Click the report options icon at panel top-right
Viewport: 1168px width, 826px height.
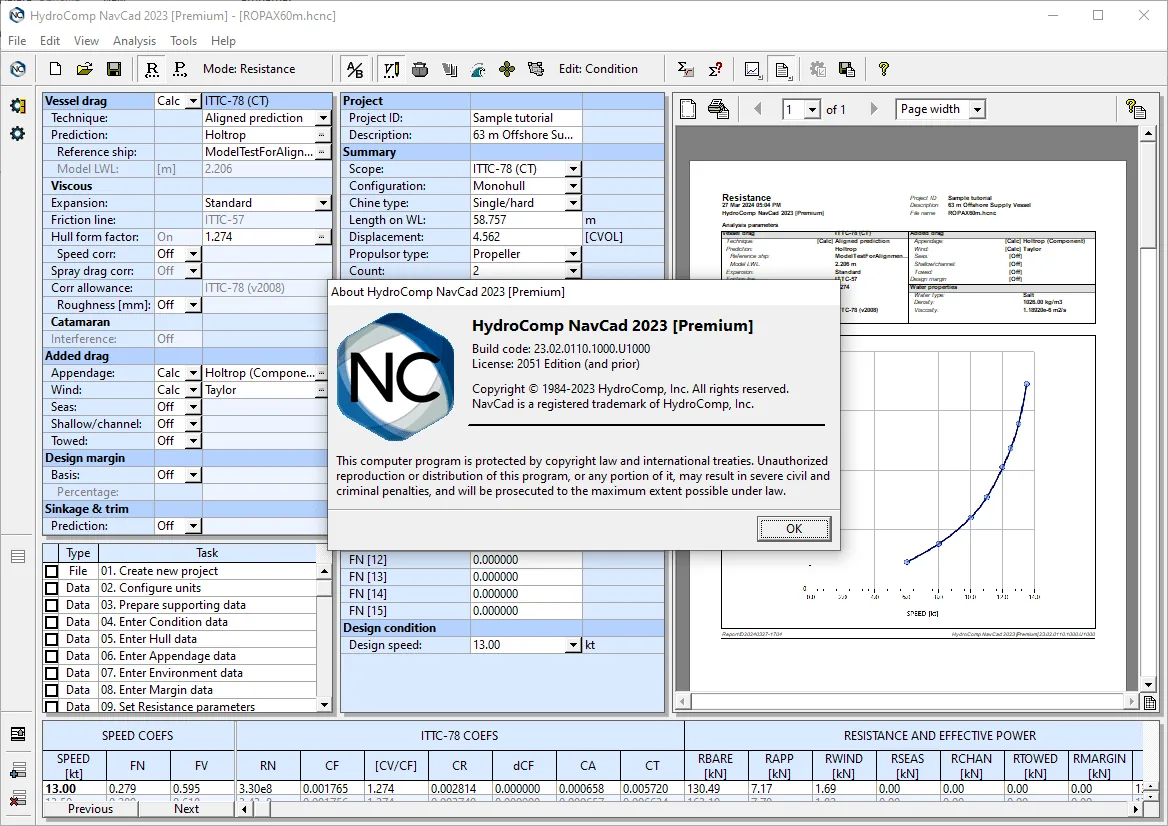coord(1136,109)
